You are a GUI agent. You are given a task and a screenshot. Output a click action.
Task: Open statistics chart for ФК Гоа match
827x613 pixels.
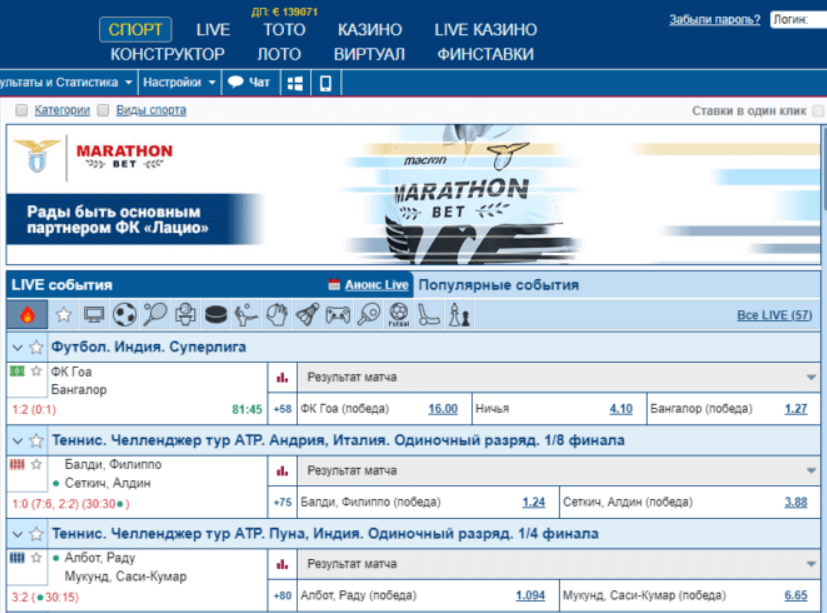click(283, 378)
